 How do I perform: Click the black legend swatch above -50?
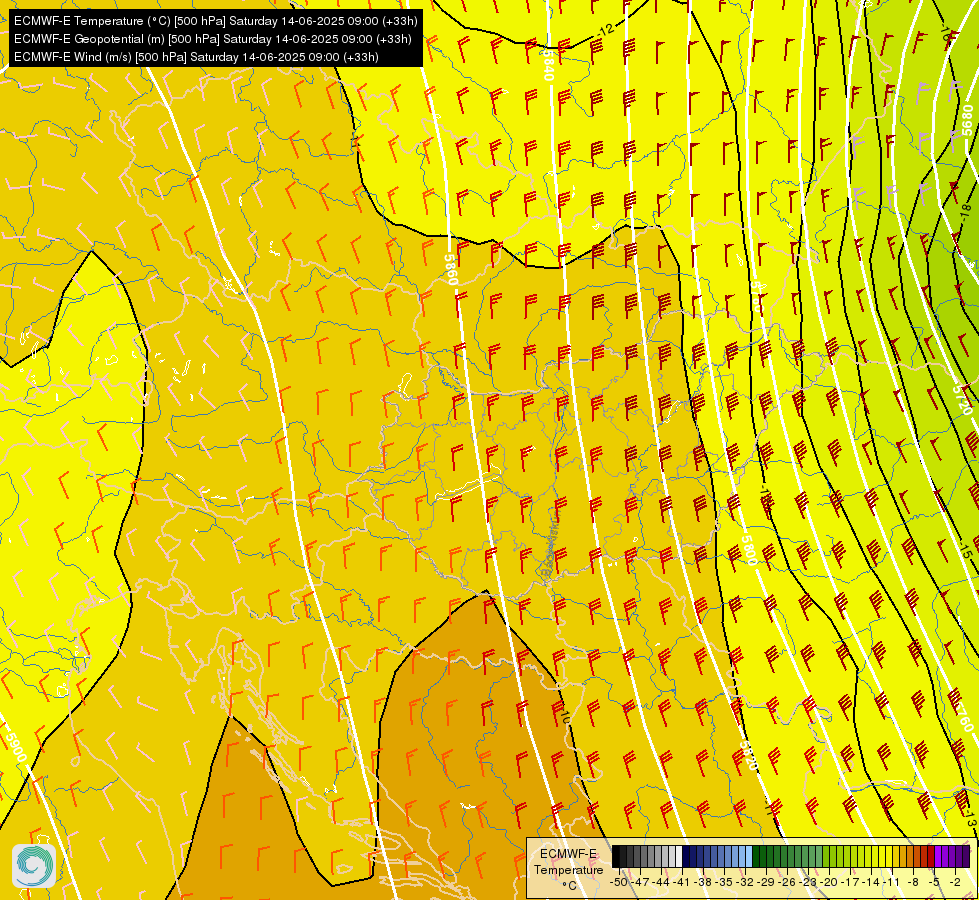[x=616, y=856]
